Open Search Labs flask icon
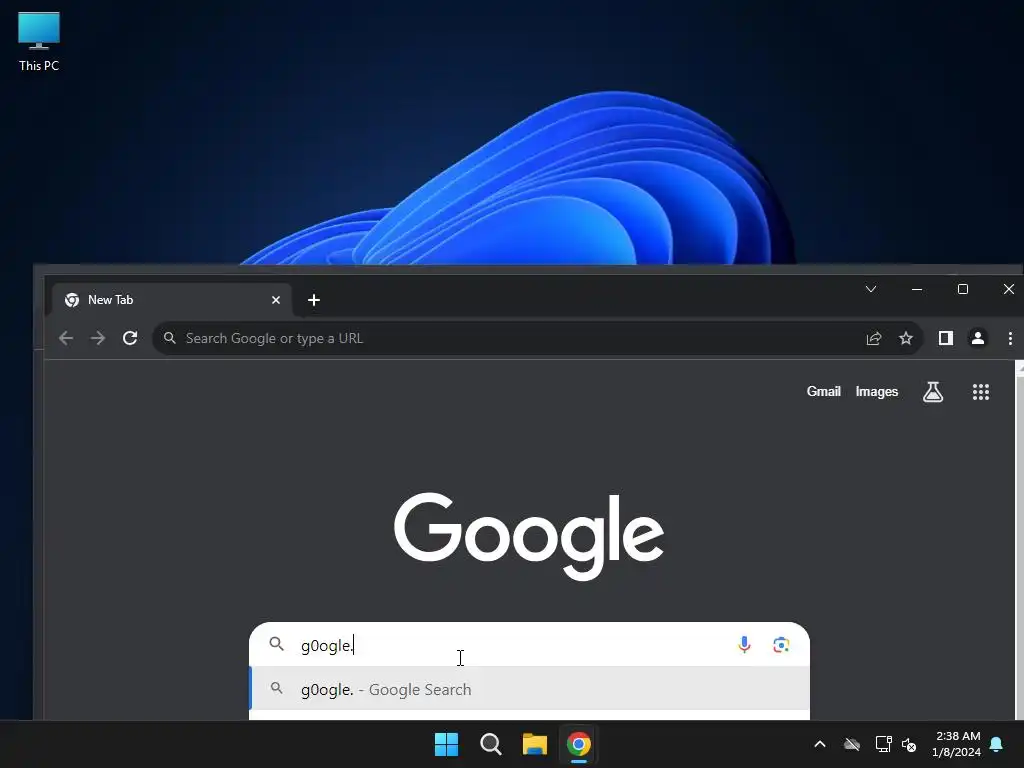The image size is (1024, 768). [933, 392]
